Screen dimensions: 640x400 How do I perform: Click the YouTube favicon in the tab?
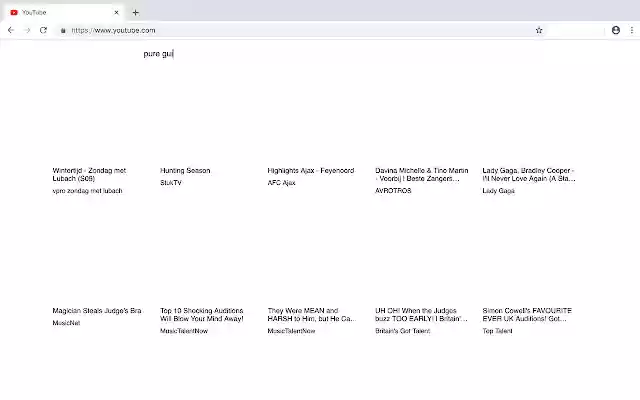(x=14, y=13)
